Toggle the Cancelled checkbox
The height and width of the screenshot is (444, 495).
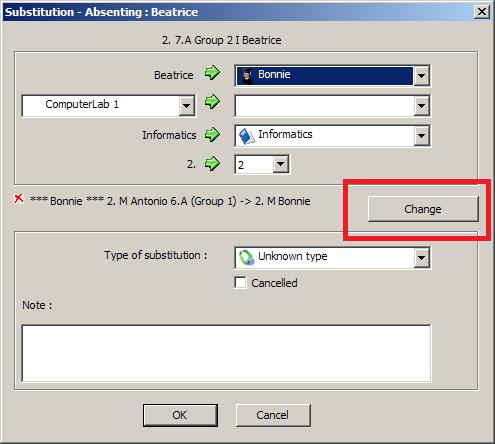pos(240,282)
